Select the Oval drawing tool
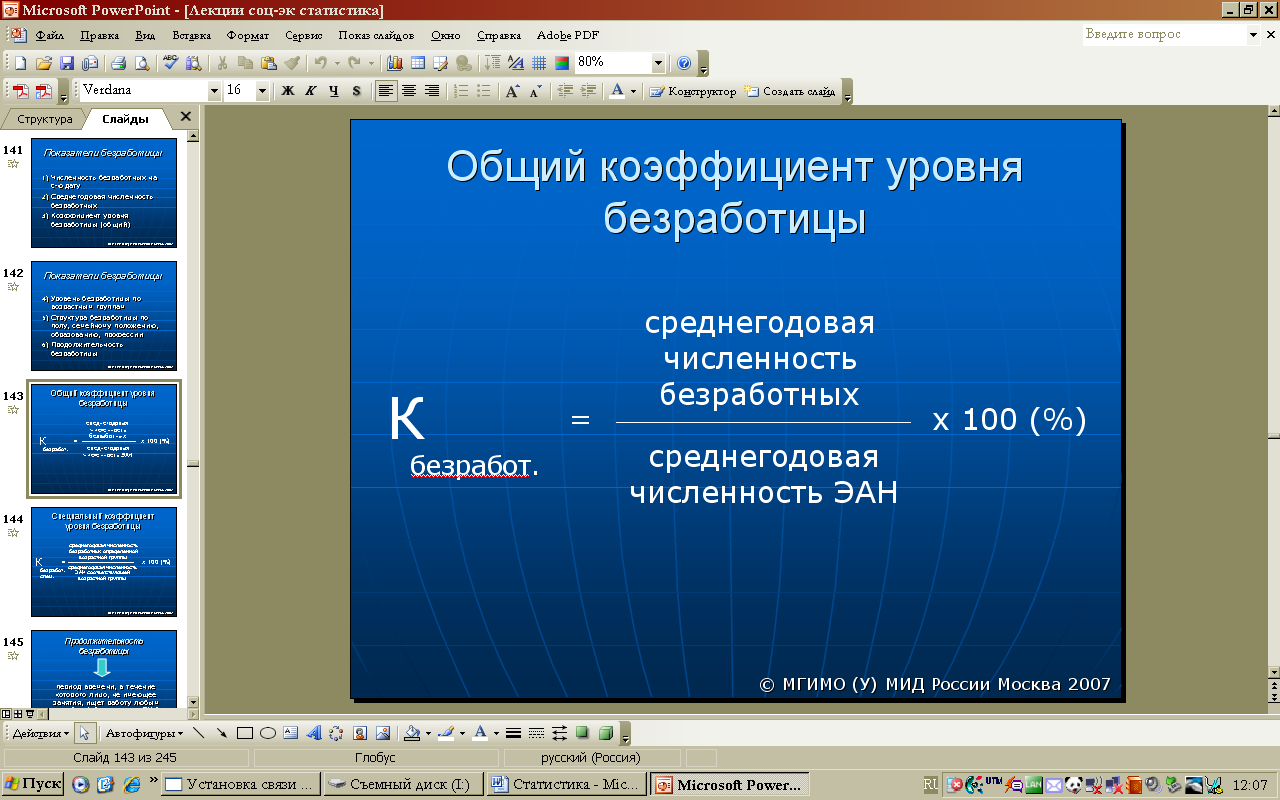Image resolution: width=1280 pixels, height=800 pixels. pos(268,733)
